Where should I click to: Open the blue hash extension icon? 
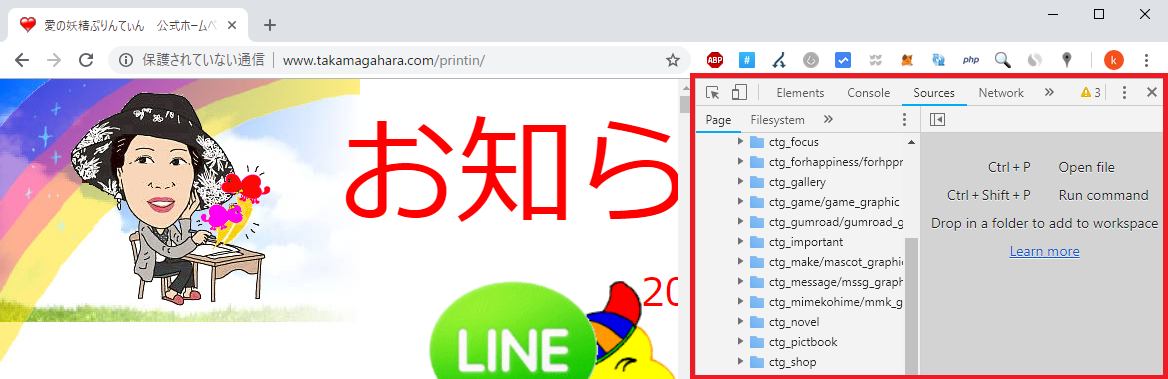(747, 60)
